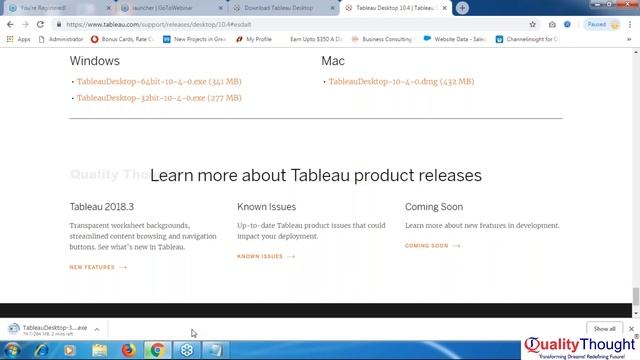The height and width of the screenshot is (360, 640).
Task: Click the padlock site info icon
Action: 59,24
